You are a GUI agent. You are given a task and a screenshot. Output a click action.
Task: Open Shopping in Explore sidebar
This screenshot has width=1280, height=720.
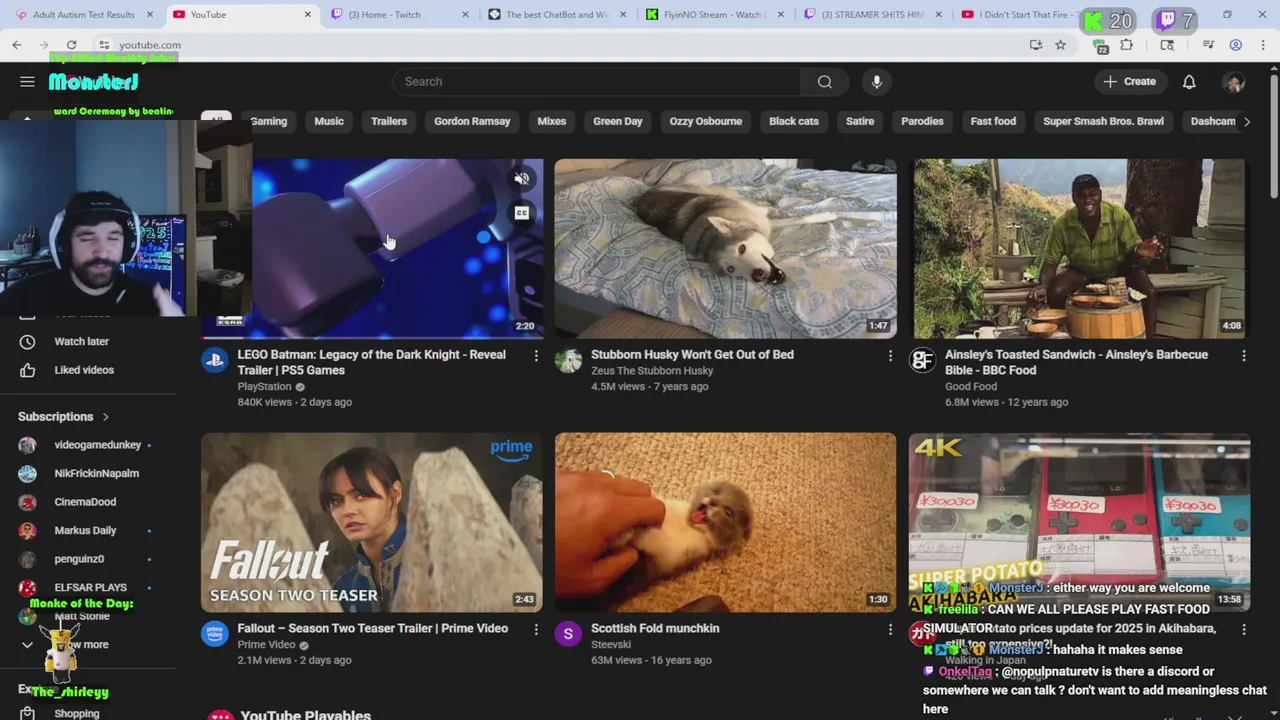[77, 713]
